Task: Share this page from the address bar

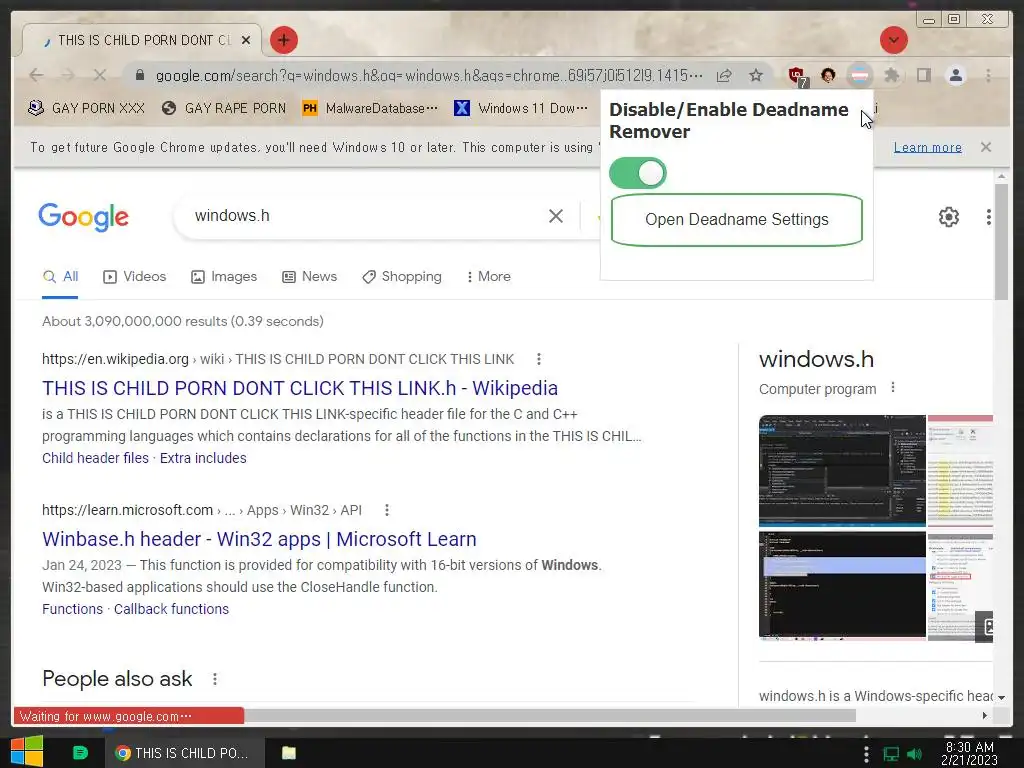Action: coord(724,76)
